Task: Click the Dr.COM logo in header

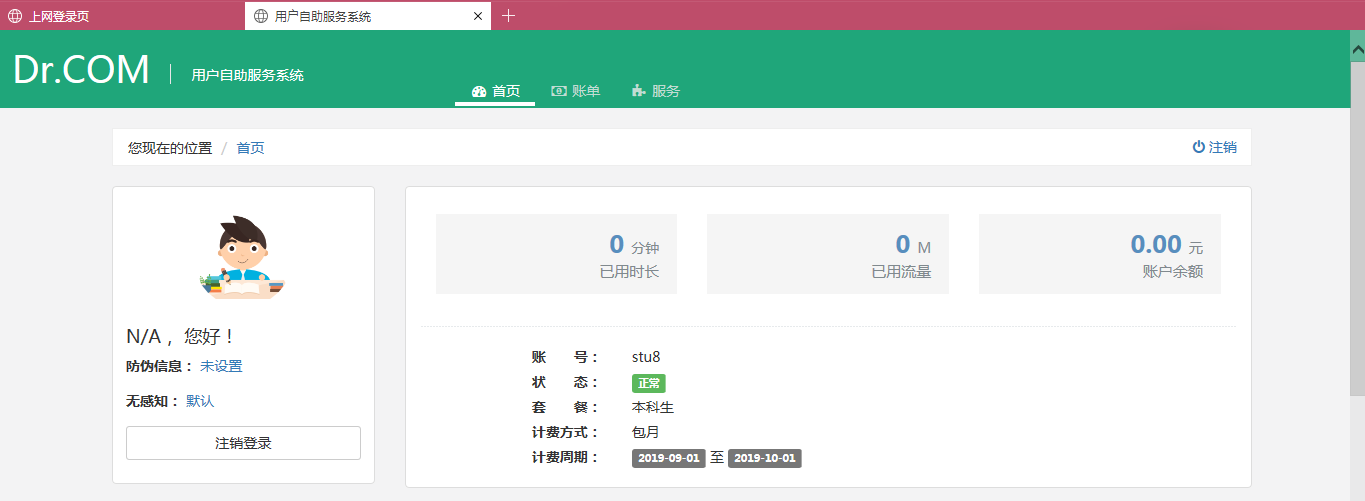Action: 81,70
